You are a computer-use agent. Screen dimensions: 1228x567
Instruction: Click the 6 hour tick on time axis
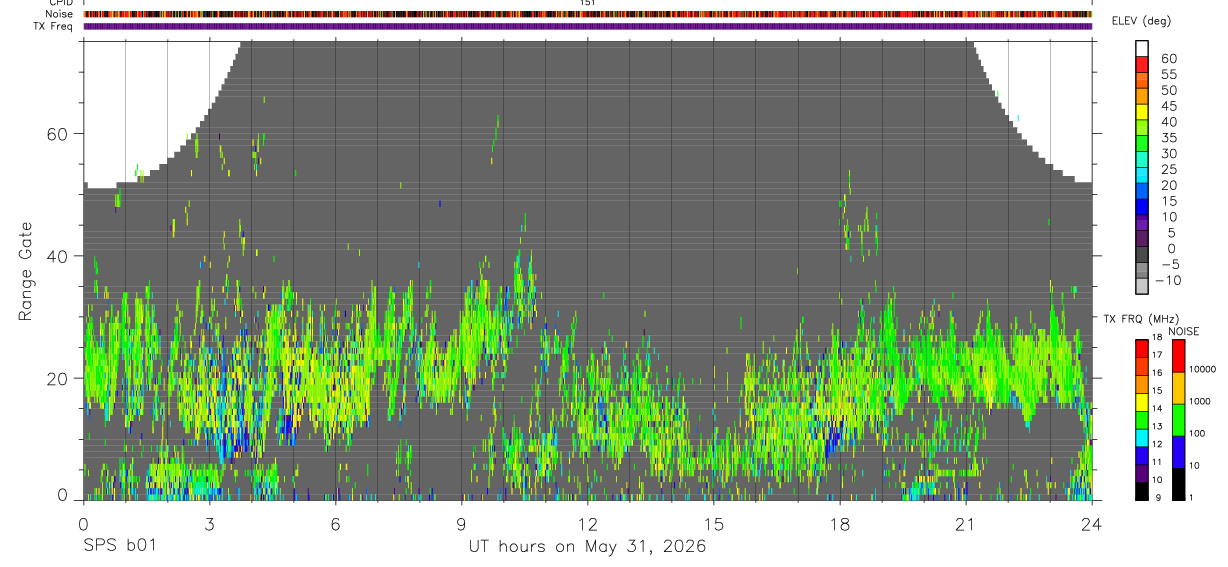(335, 523)
